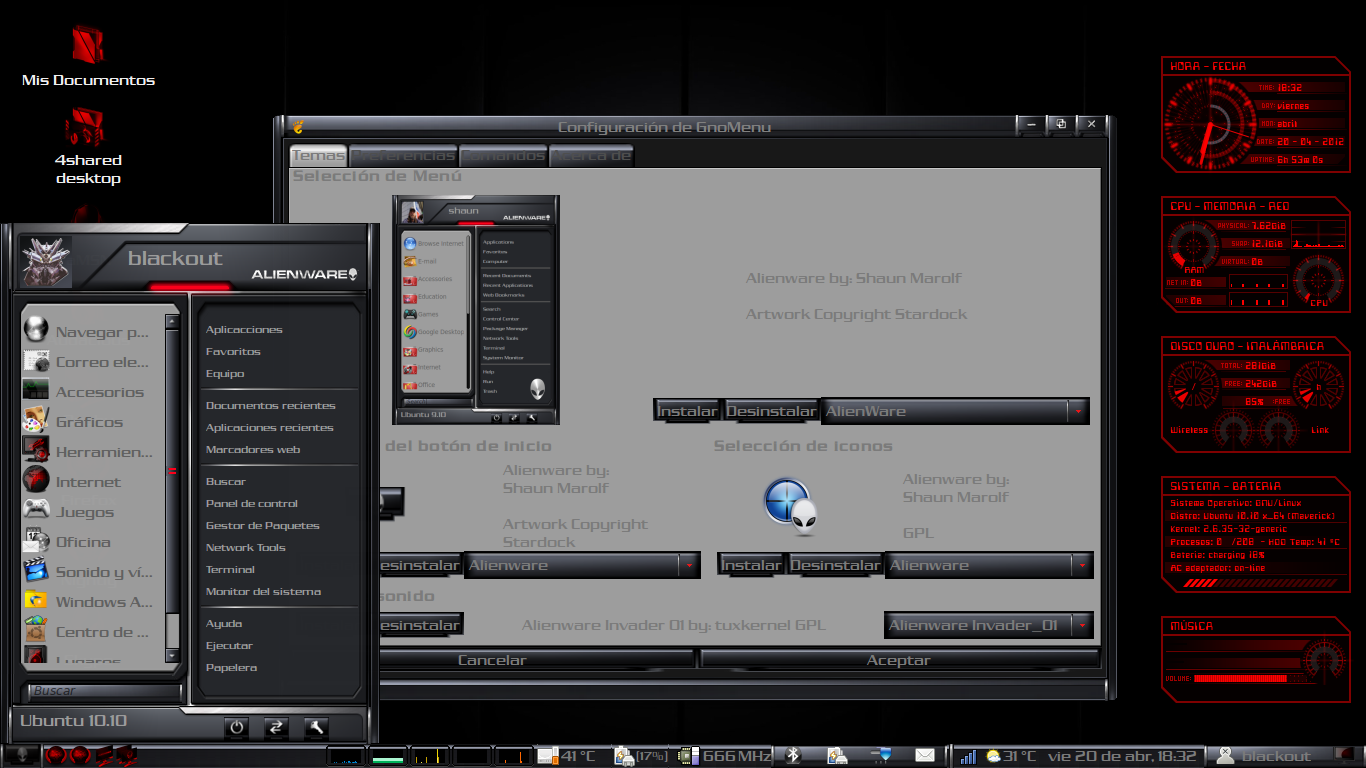Open Marcadores web
Screen dimensions: 1366x768
click(x=253, y=450)
